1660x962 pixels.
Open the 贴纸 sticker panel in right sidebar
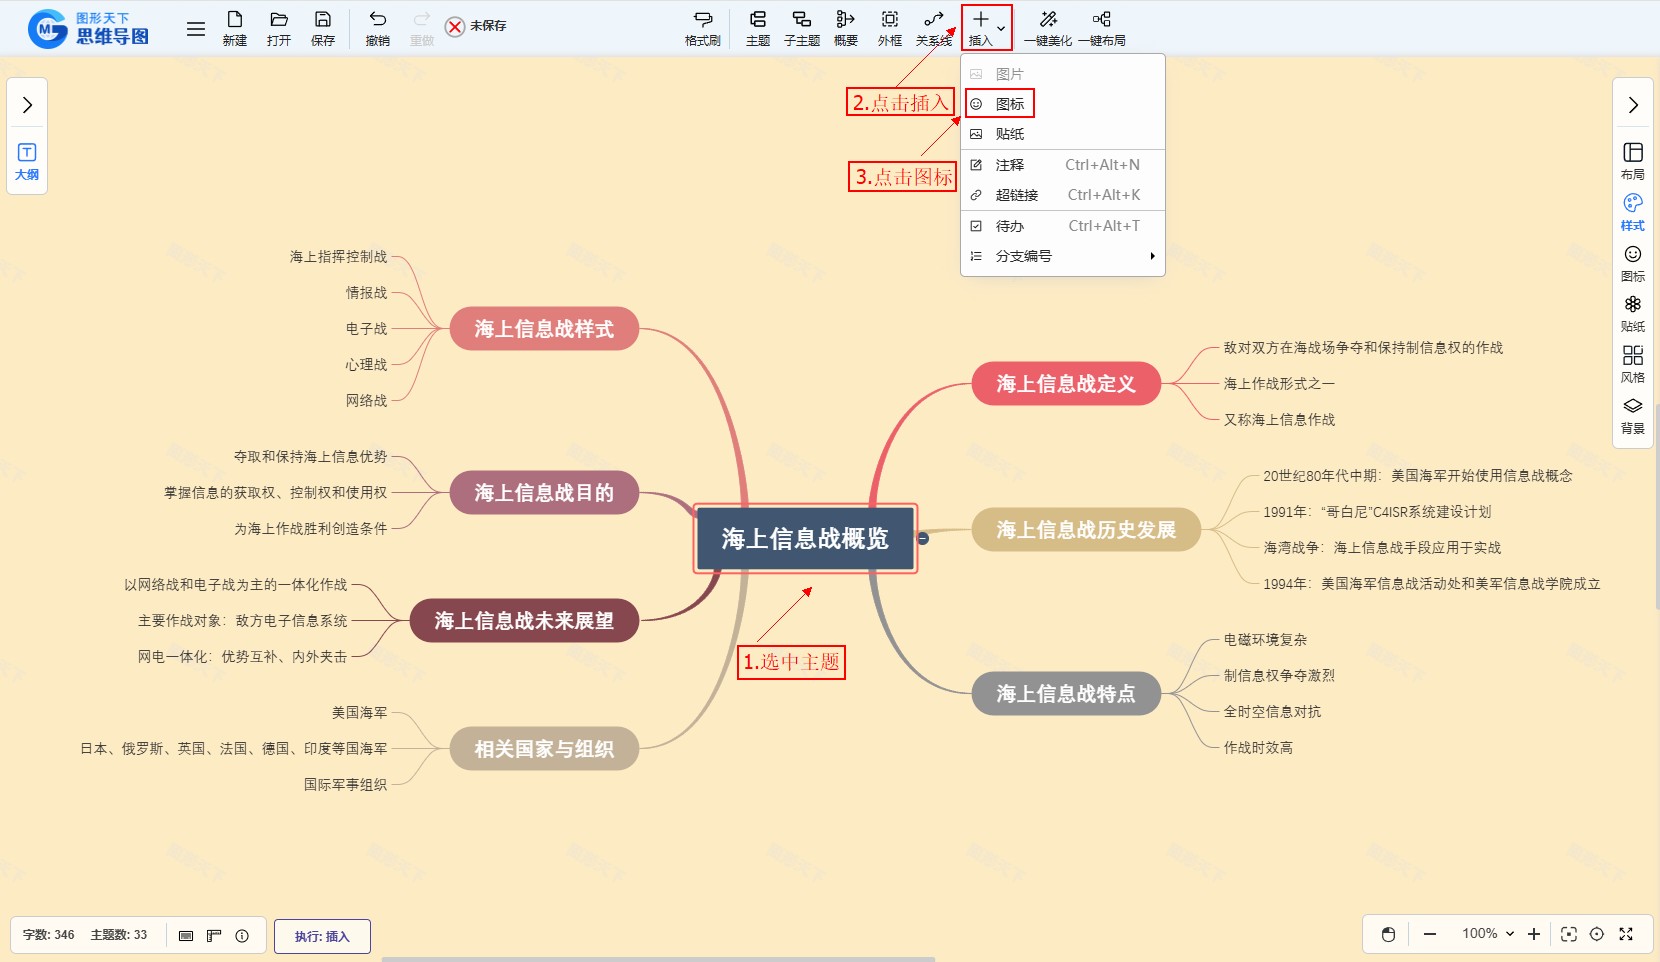(x=1632, y=312)
